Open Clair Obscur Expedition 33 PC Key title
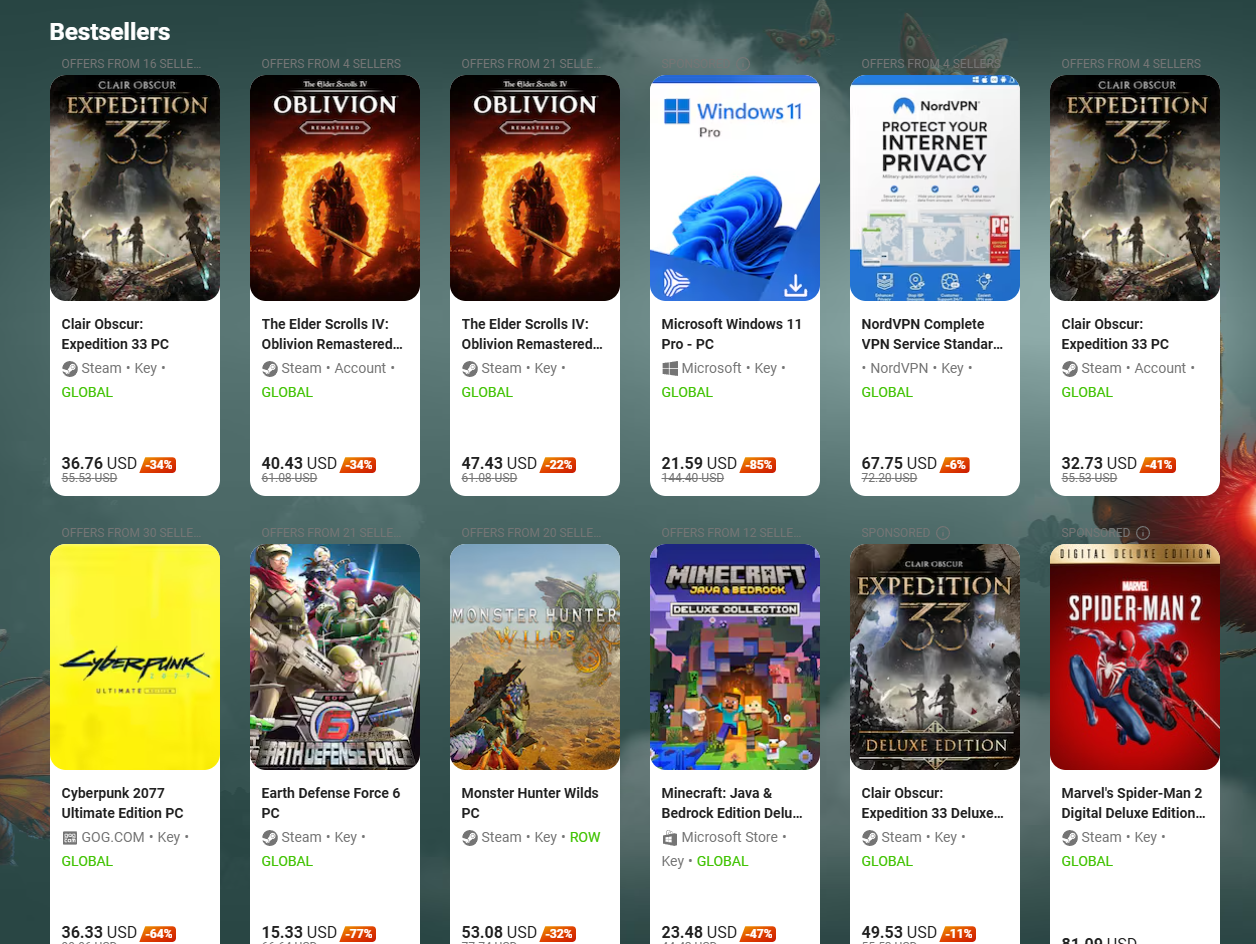The image size is (1256, 944). [115, 334]
